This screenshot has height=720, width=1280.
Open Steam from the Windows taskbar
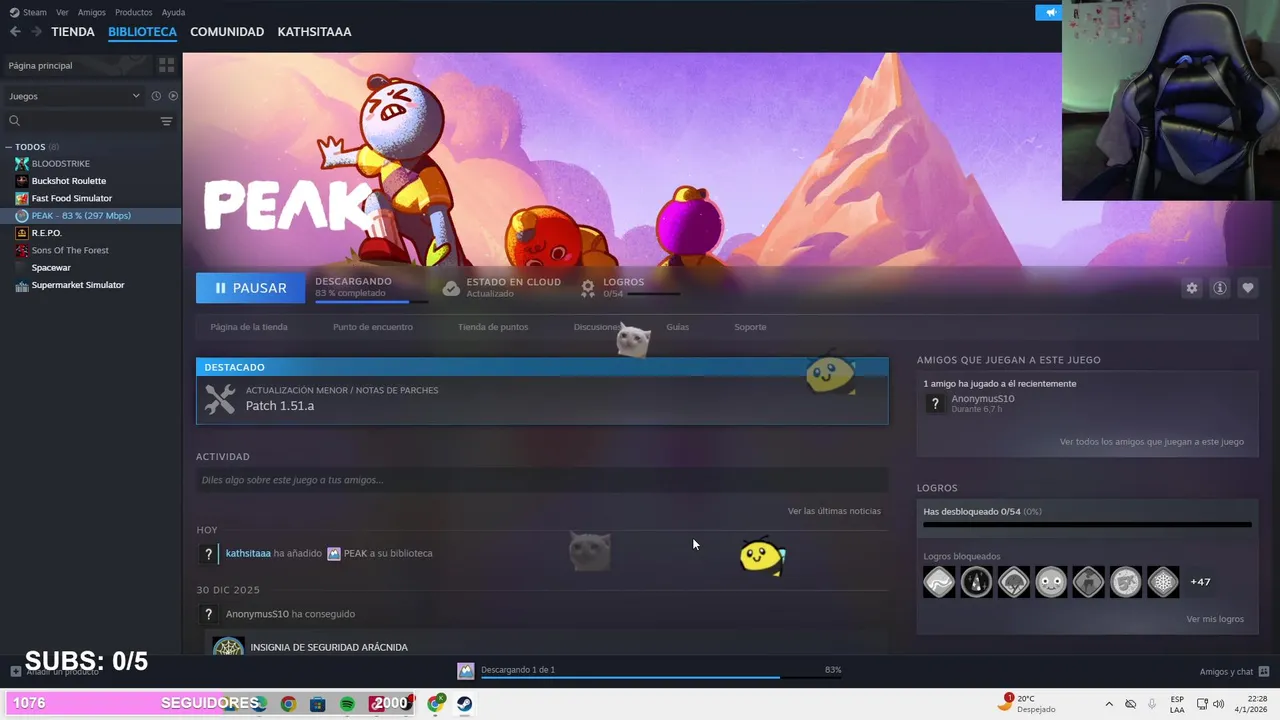[465, 704]
